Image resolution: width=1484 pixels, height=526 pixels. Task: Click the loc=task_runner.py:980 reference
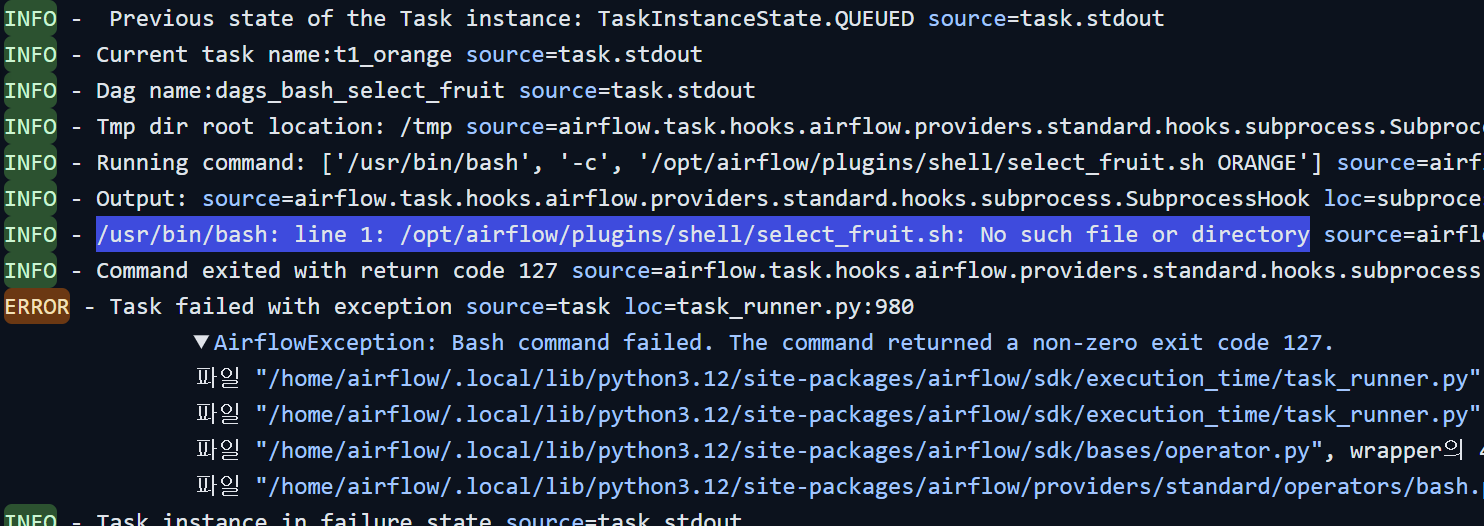pyautogui.click(x=769, y=307)
